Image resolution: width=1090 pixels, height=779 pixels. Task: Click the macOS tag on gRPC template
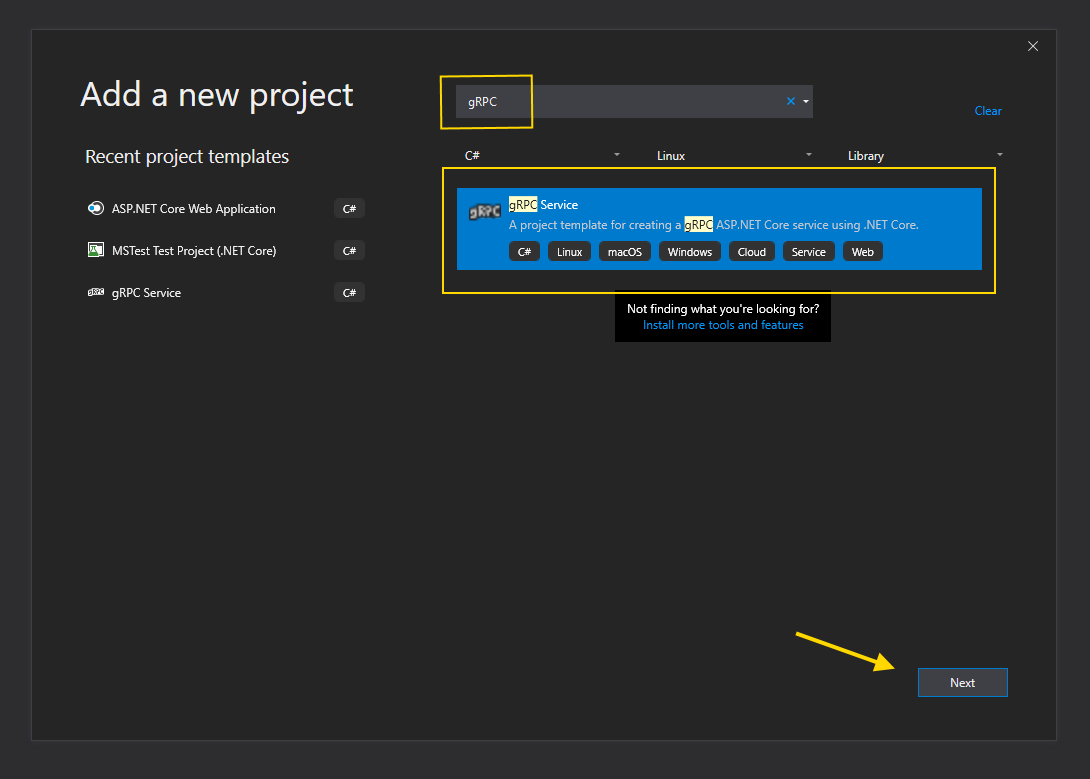click(x=624, y=252)
